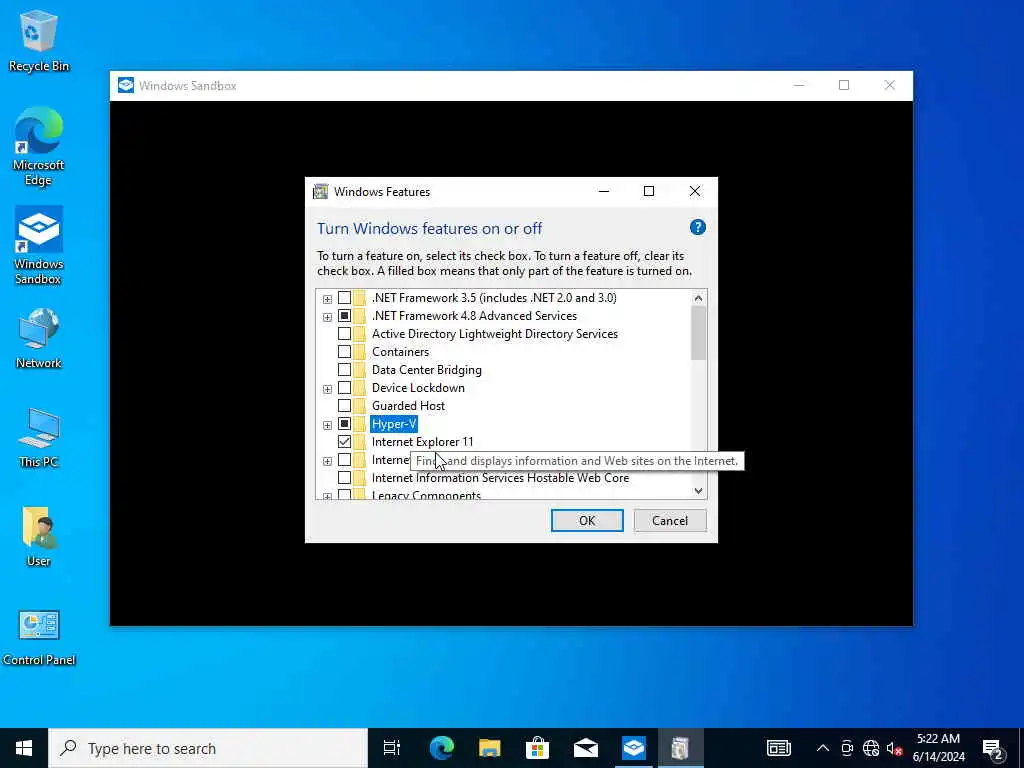
Task: Click the Windows Features title bar icon
Action: (x=320, y=191)
